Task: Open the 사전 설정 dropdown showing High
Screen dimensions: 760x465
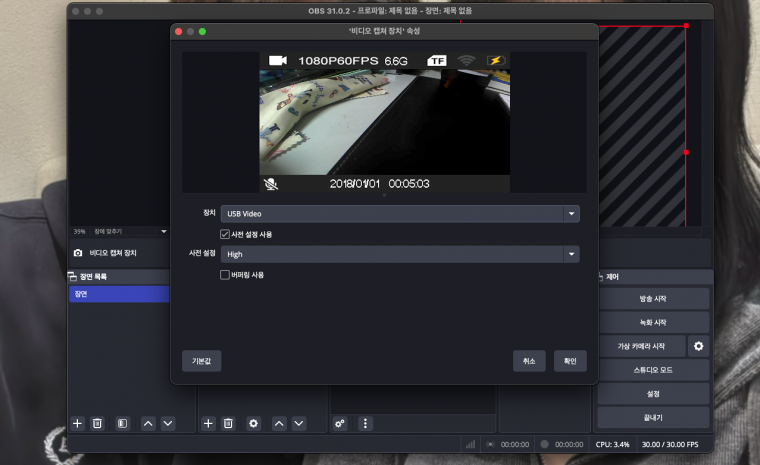Action: (x=400, y=254)
